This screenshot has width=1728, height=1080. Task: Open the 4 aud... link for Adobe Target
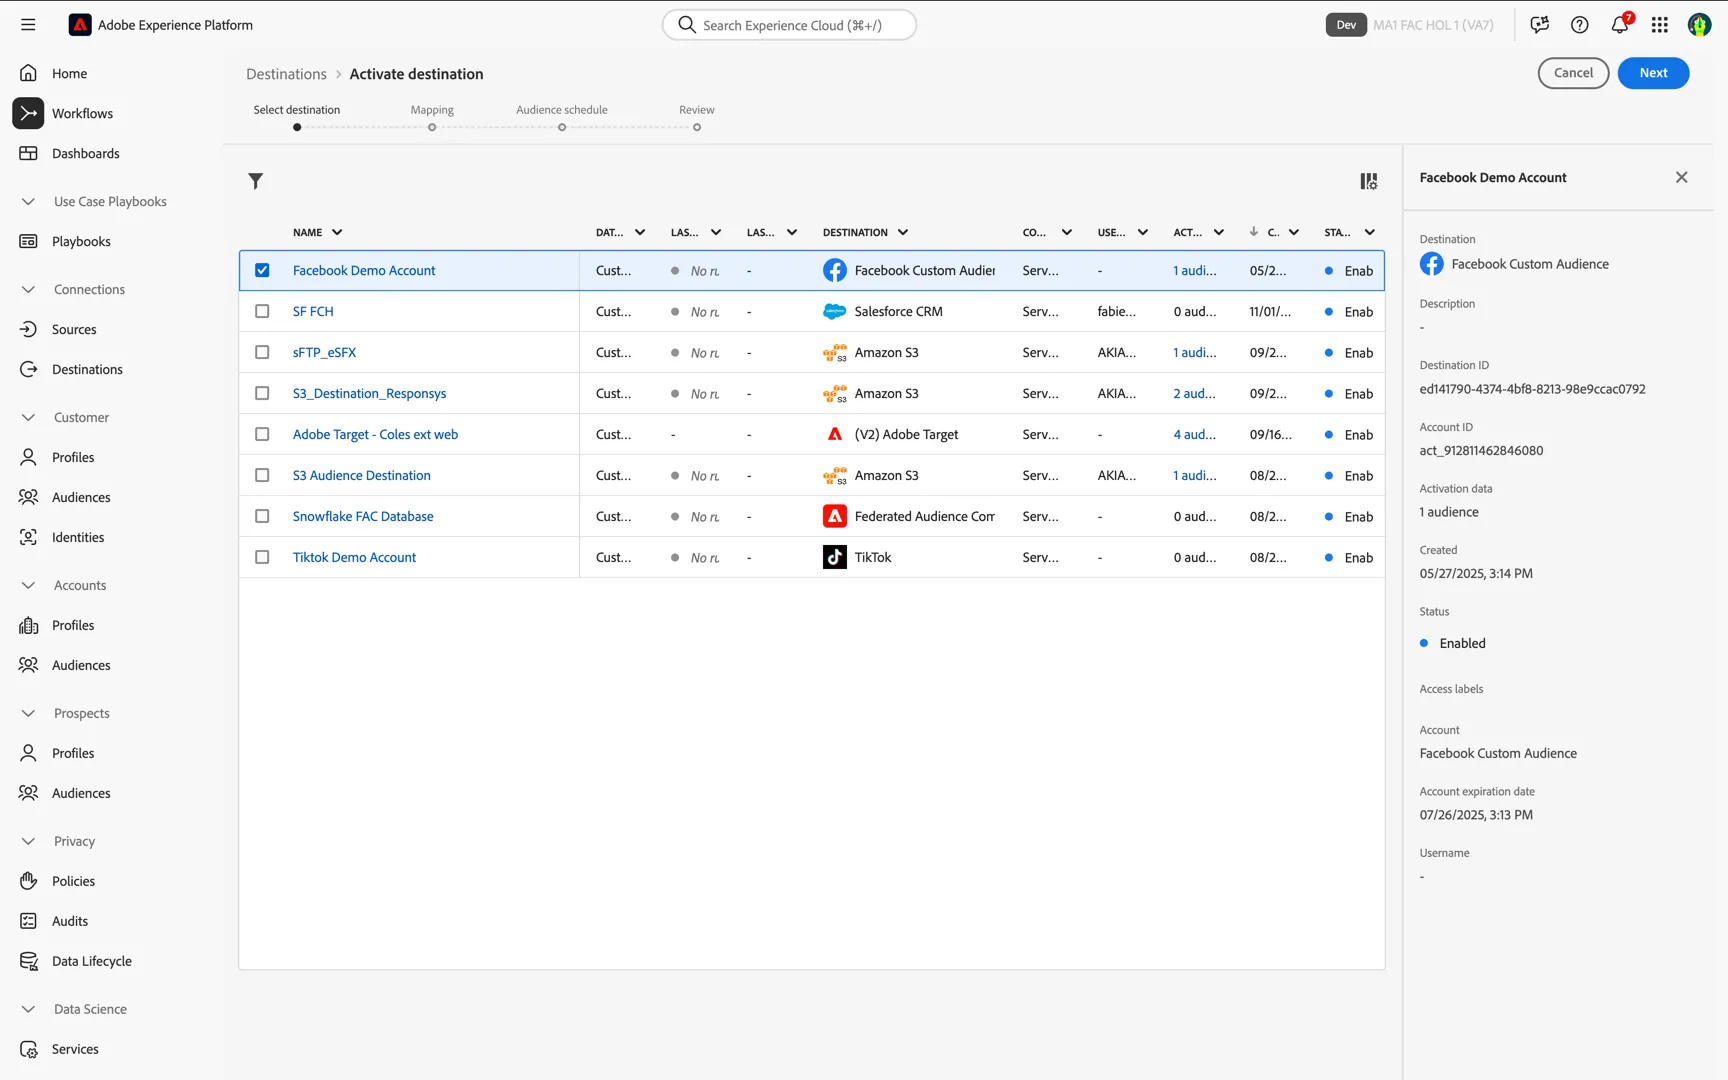pos(1195,434)
